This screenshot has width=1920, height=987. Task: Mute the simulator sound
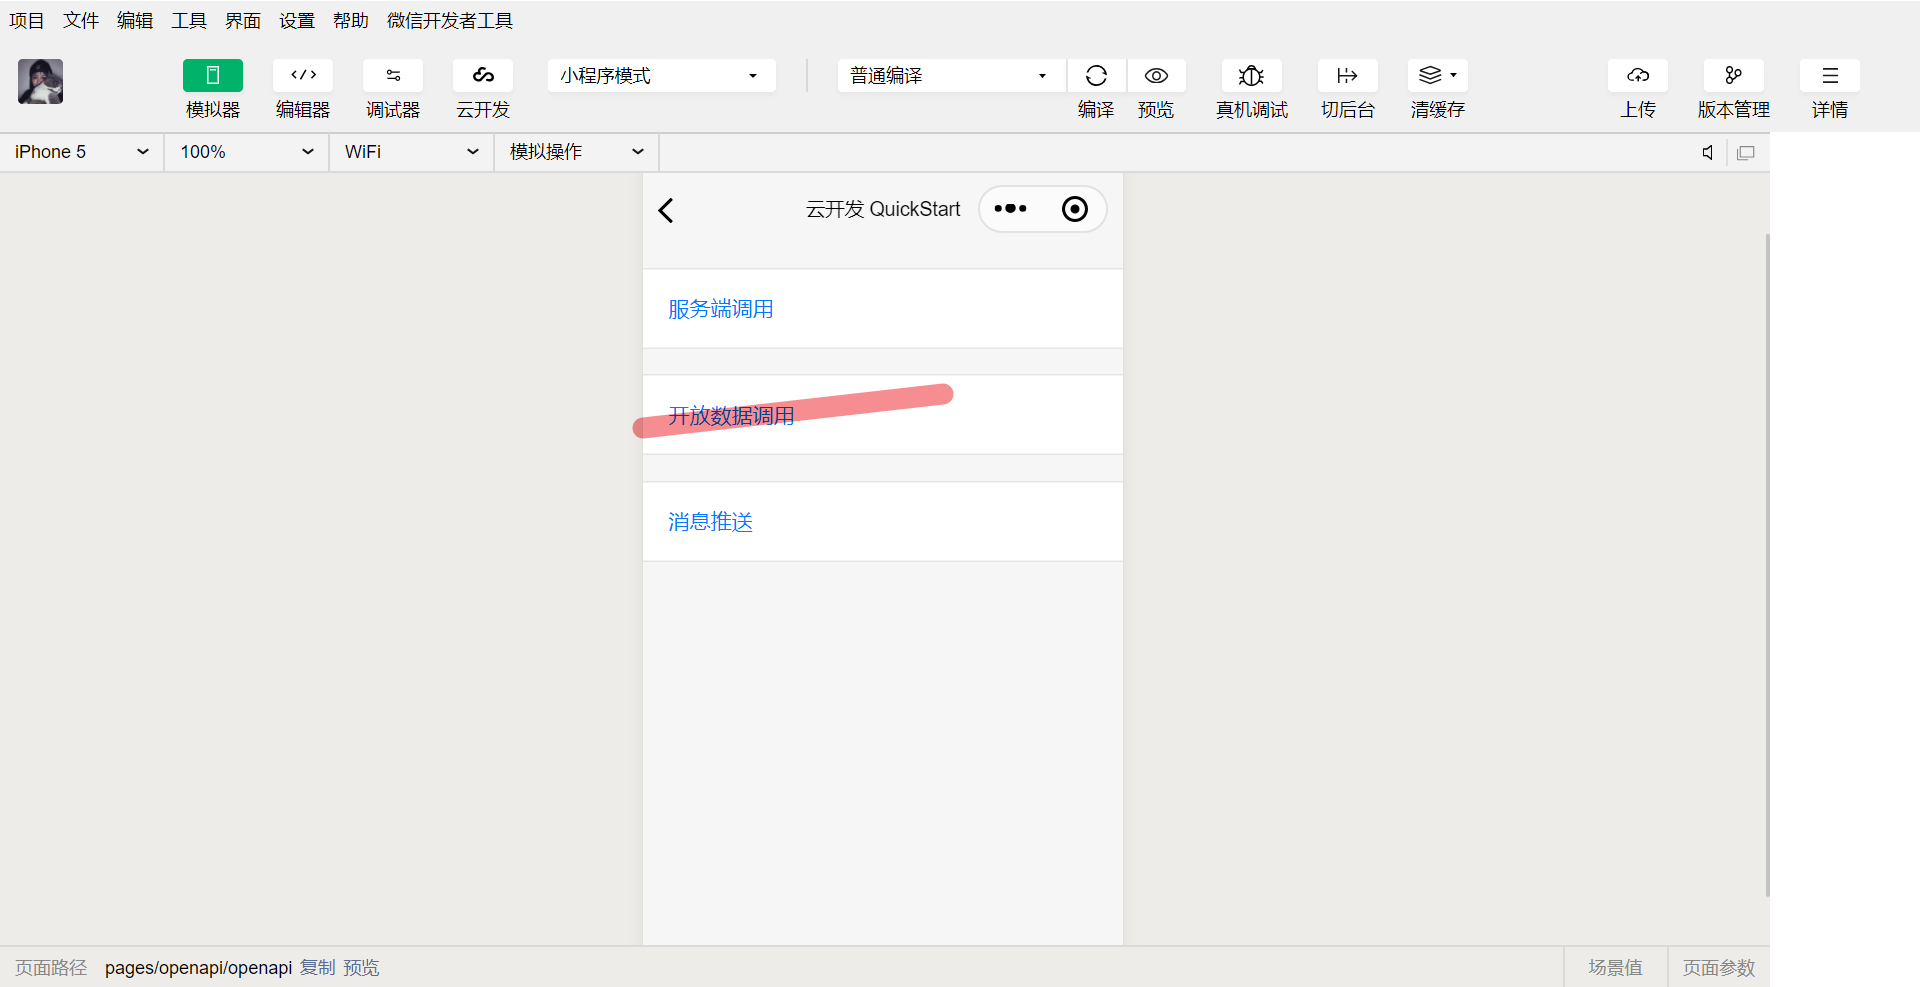point(1708,153)
